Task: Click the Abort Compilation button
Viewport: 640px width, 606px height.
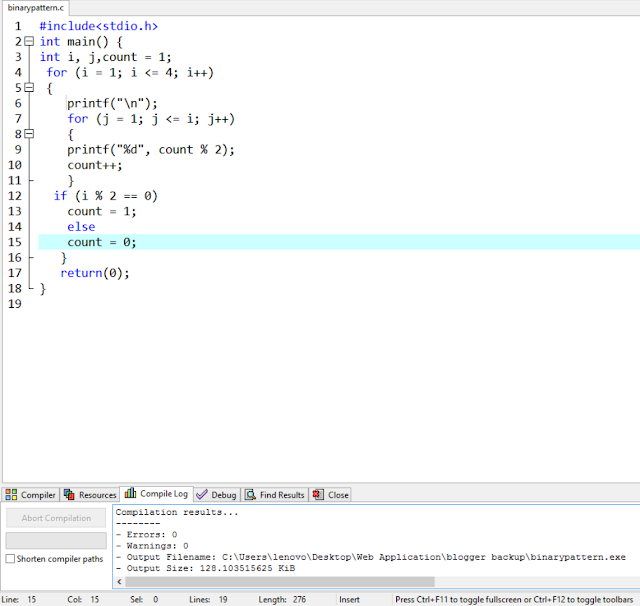Action: click(56, 518)
